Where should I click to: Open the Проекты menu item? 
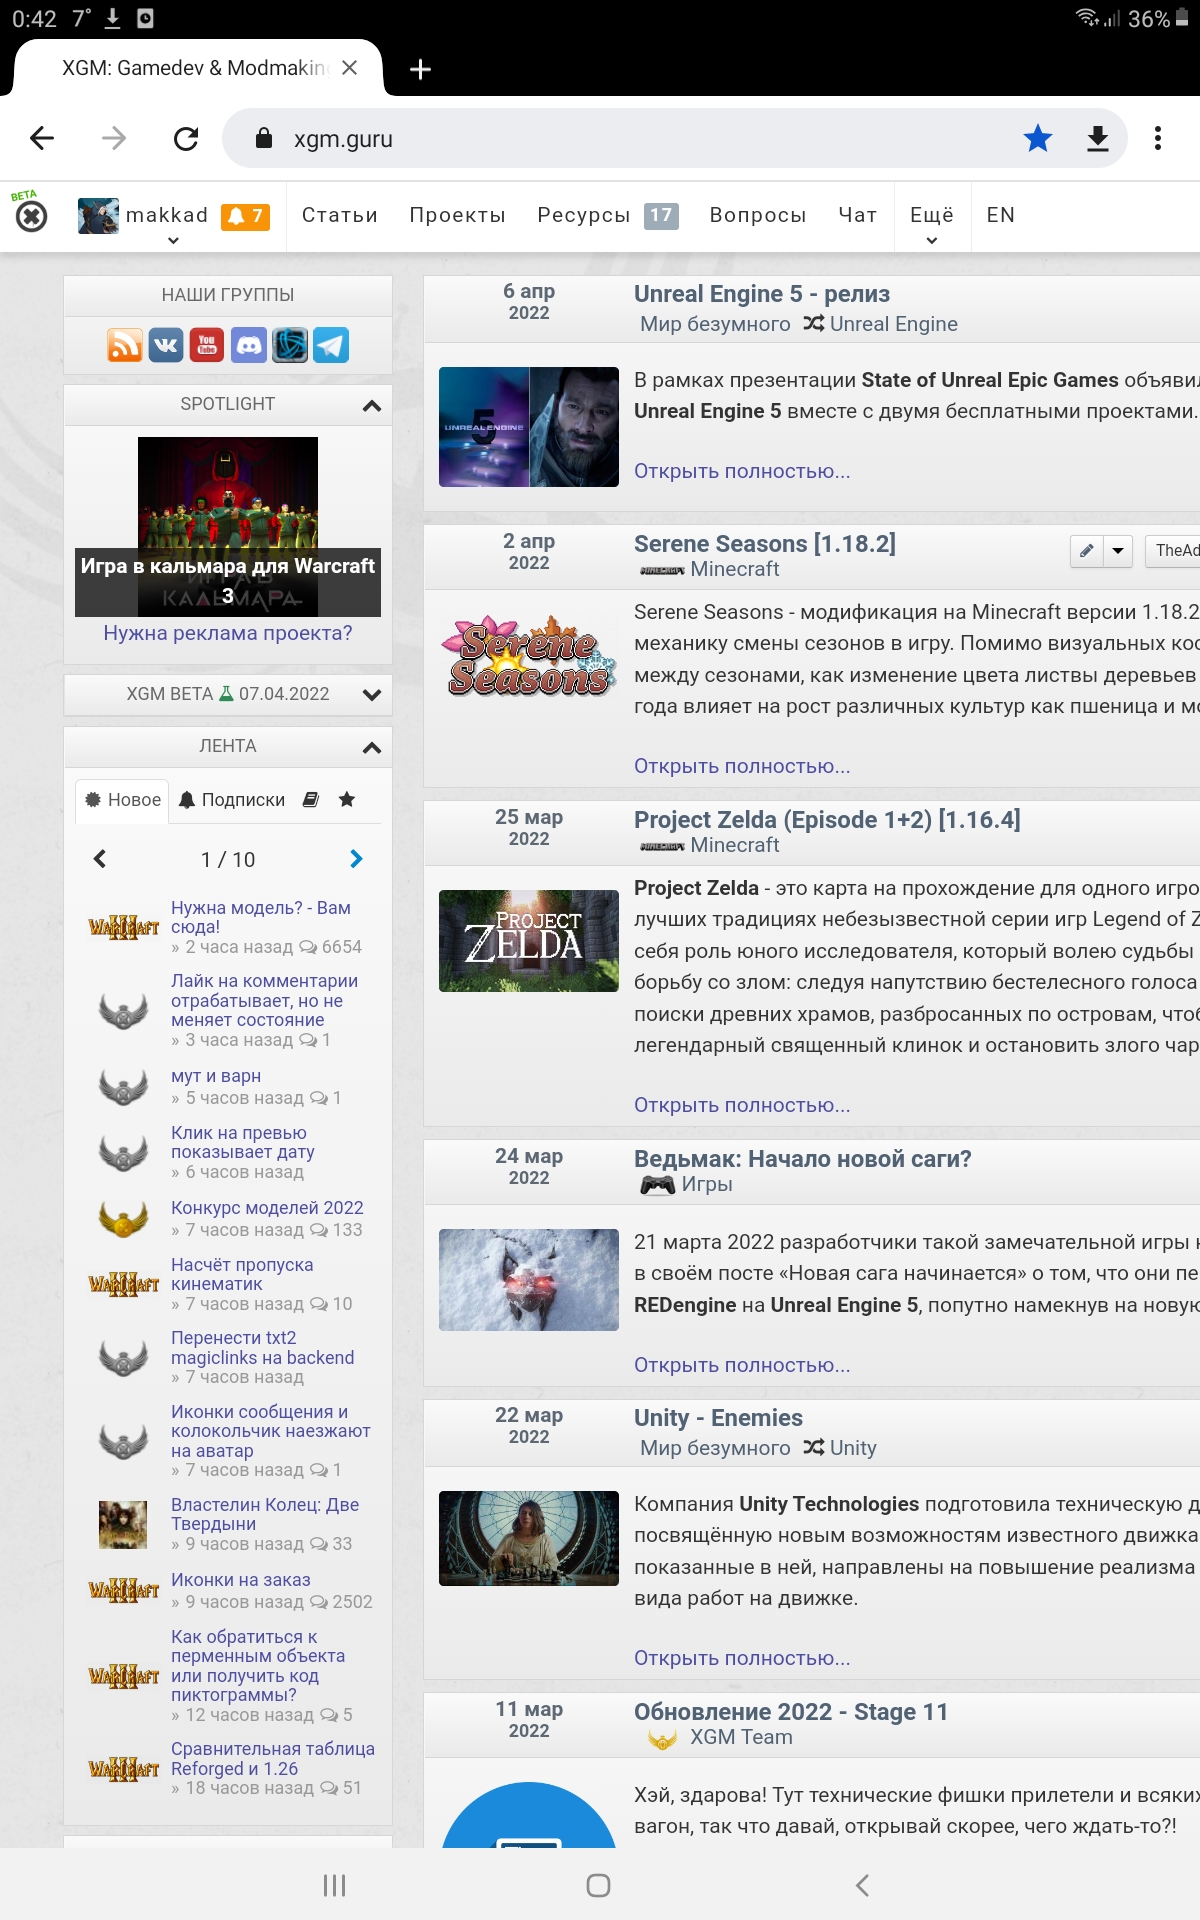pyautogui.click(x=457, y=215)
